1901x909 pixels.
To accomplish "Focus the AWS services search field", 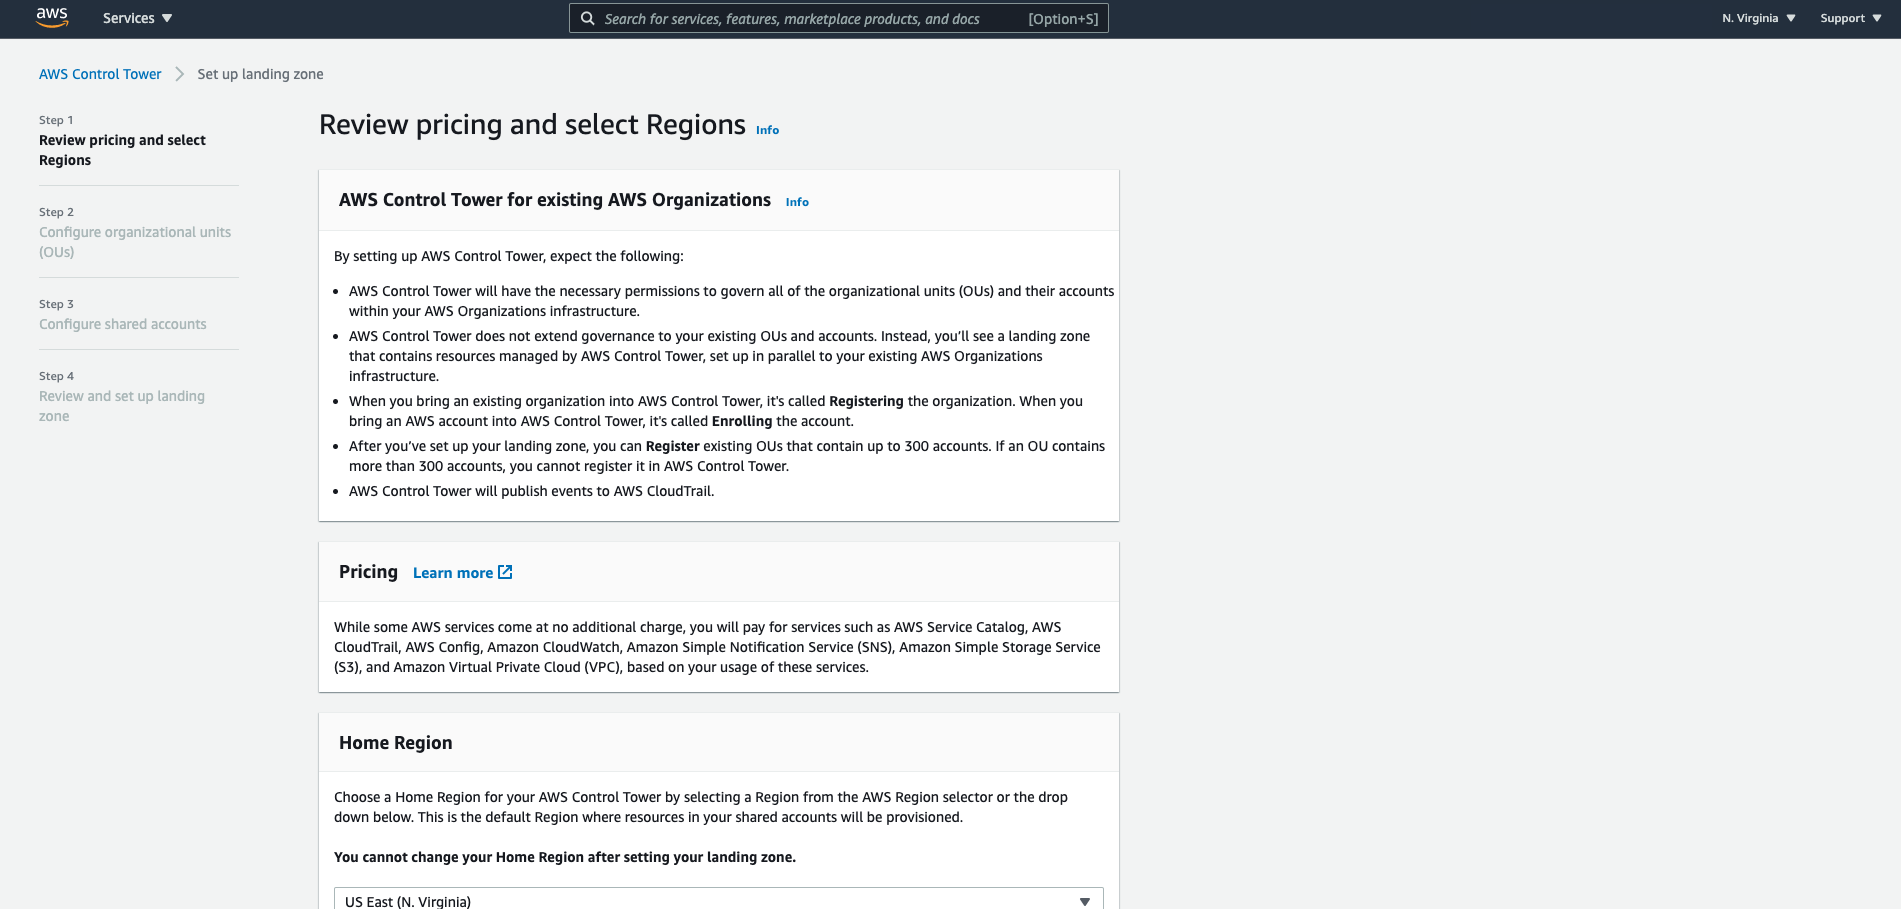I will pyautogui.click(x=838, y=18).
